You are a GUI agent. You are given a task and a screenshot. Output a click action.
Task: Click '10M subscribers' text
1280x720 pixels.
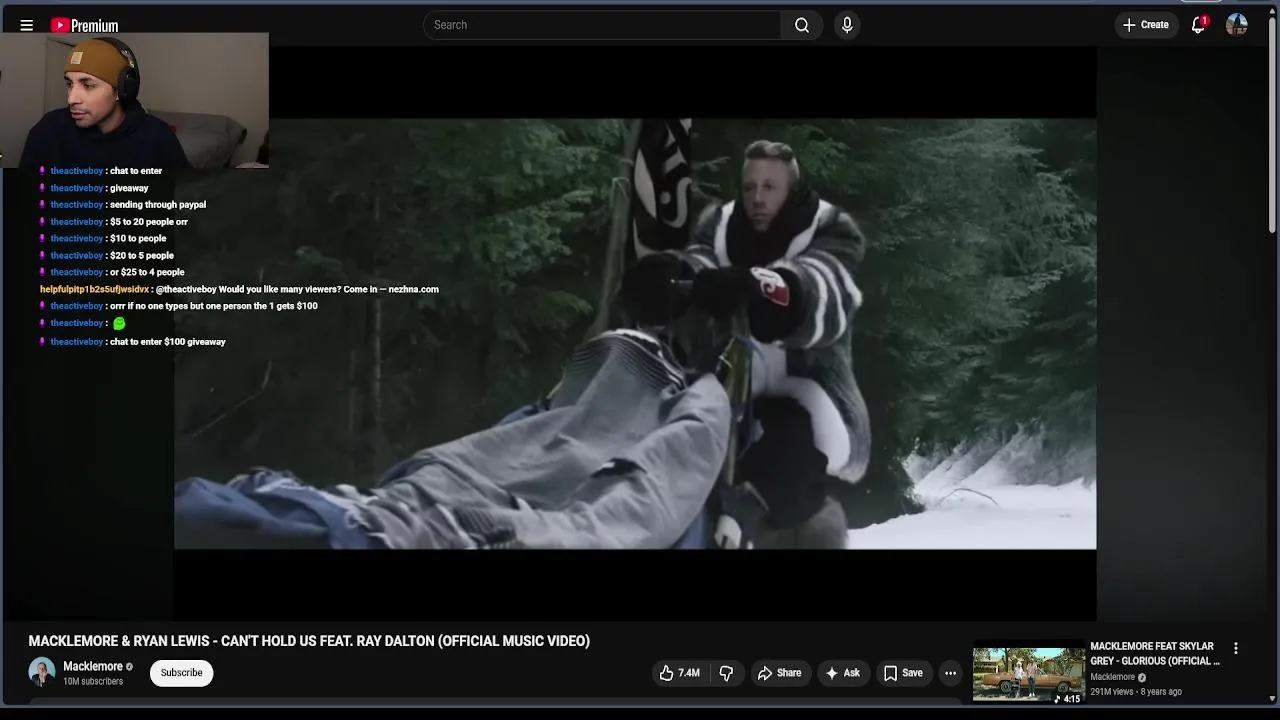coord(93,682)
